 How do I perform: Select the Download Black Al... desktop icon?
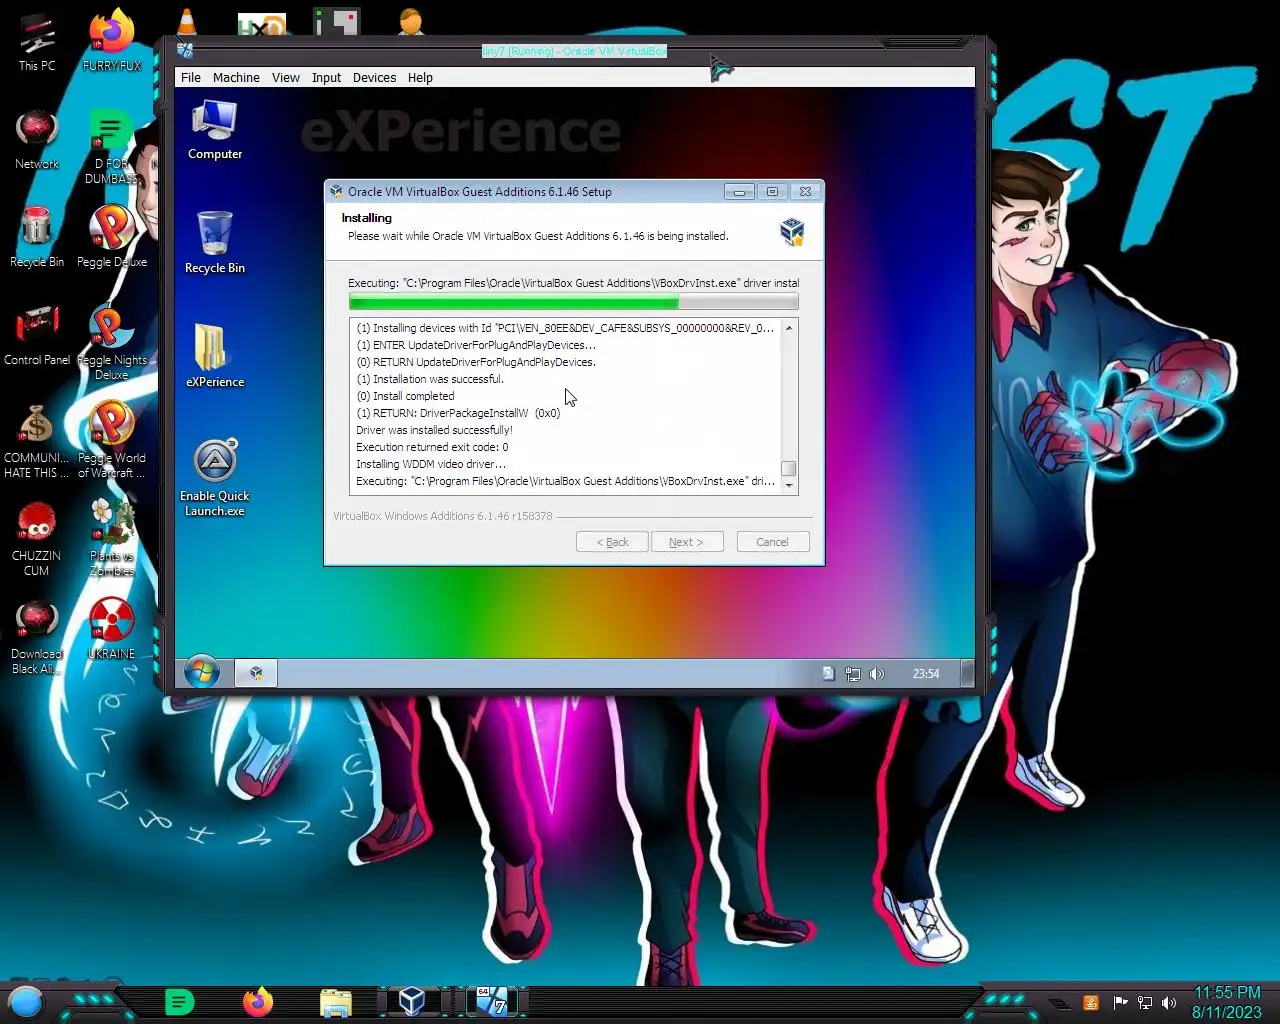[37, 637]
